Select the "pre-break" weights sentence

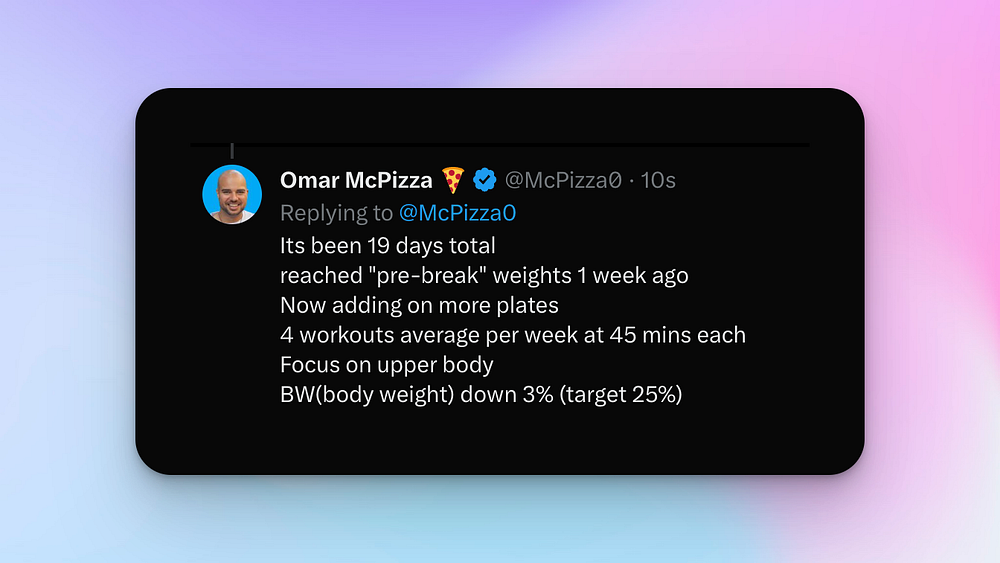point(484,275)
